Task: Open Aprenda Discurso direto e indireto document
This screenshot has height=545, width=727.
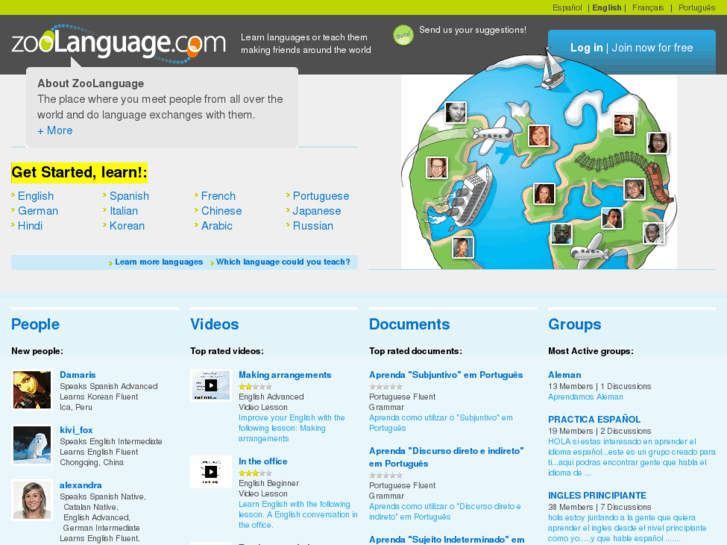Action: coord(446,457)
